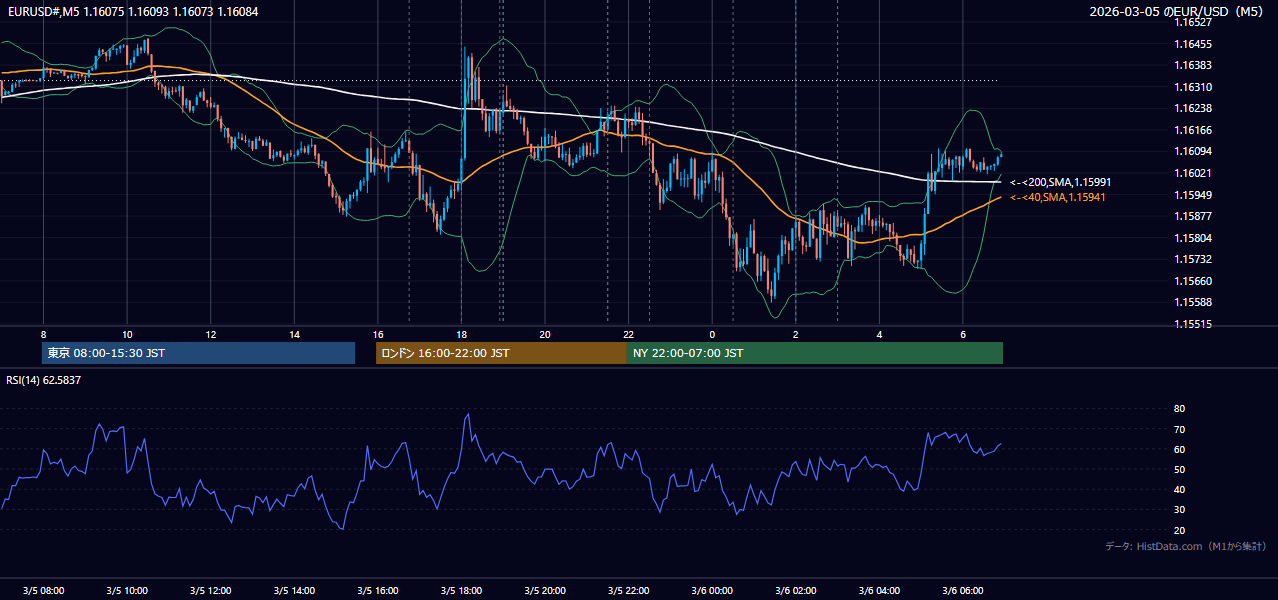
Task: Click price axis value 1.16238
Action: [1192, 108]
